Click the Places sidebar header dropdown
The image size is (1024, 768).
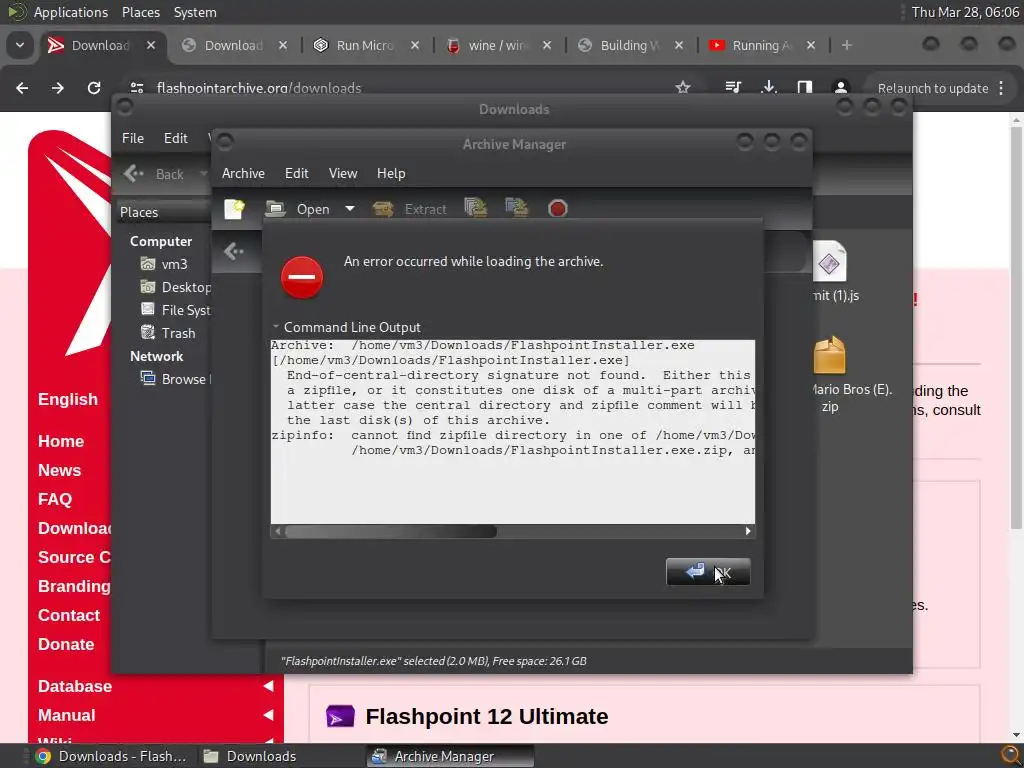click(163, 212)
